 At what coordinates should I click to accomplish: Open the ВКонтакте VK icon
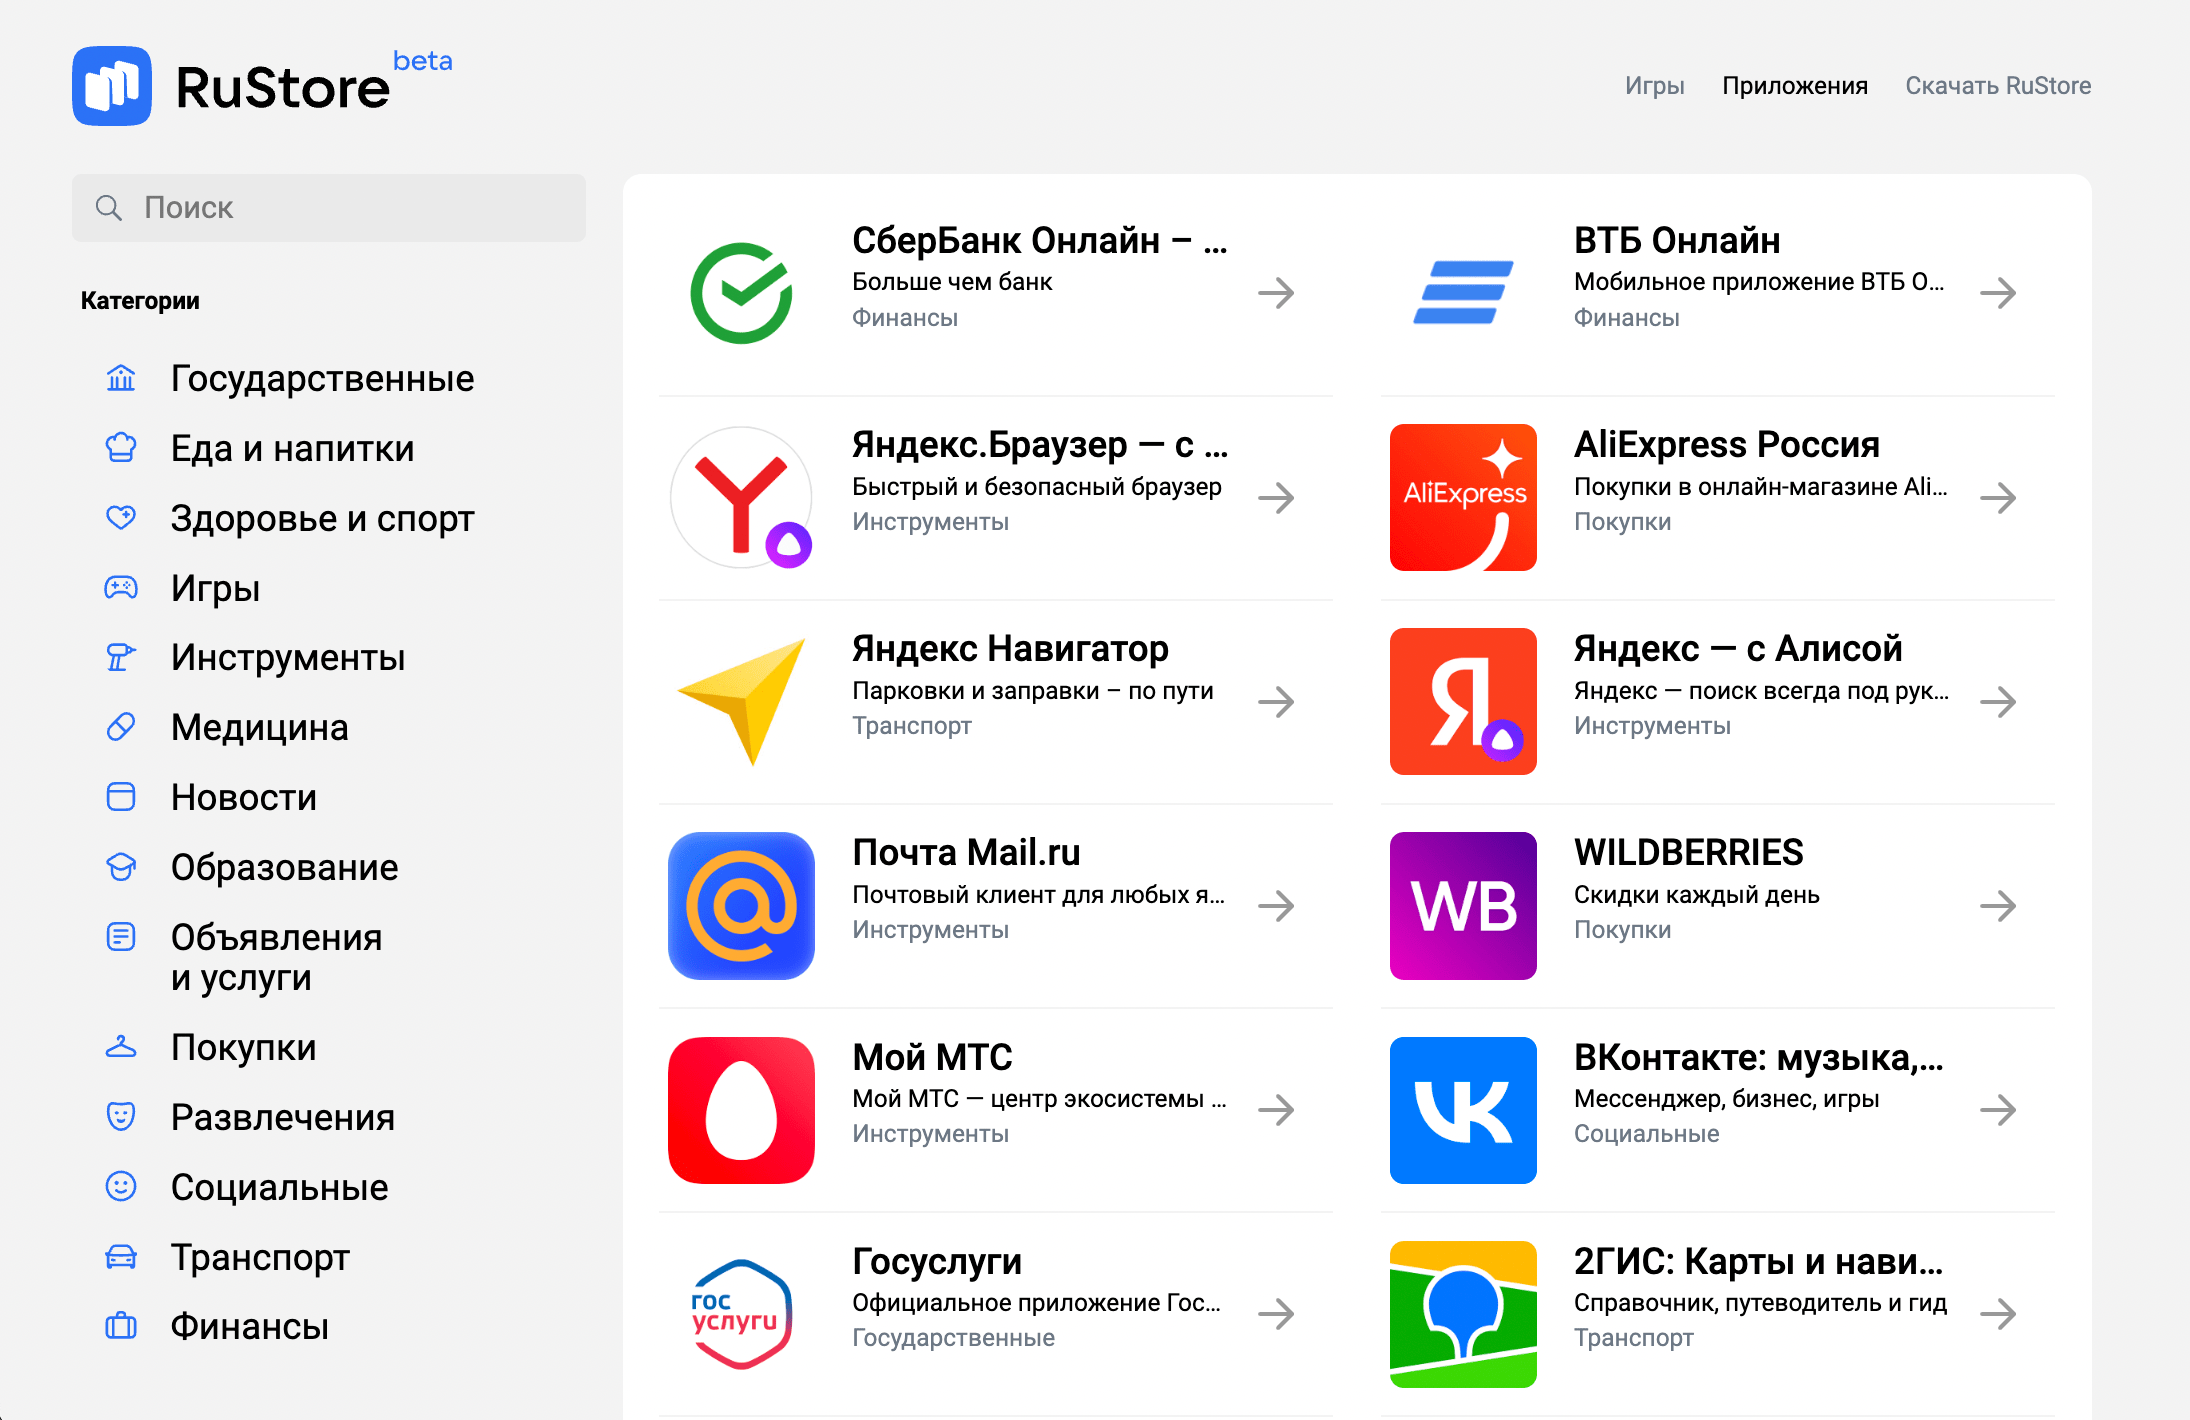(1463, 1110)
